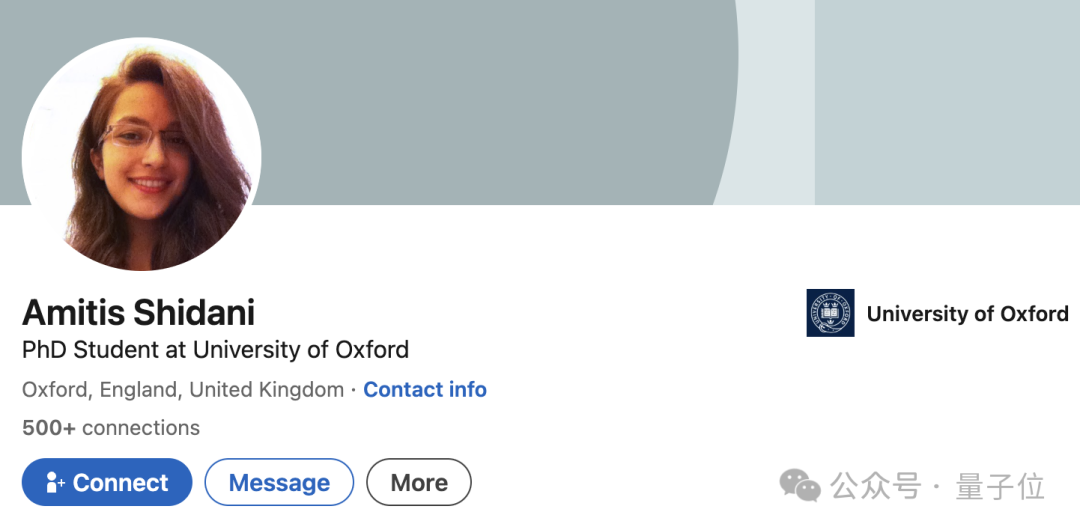Send a message via Message button
Image resolution: width=1080 pixels, height=530 pixels.
(x=279, y=483)
